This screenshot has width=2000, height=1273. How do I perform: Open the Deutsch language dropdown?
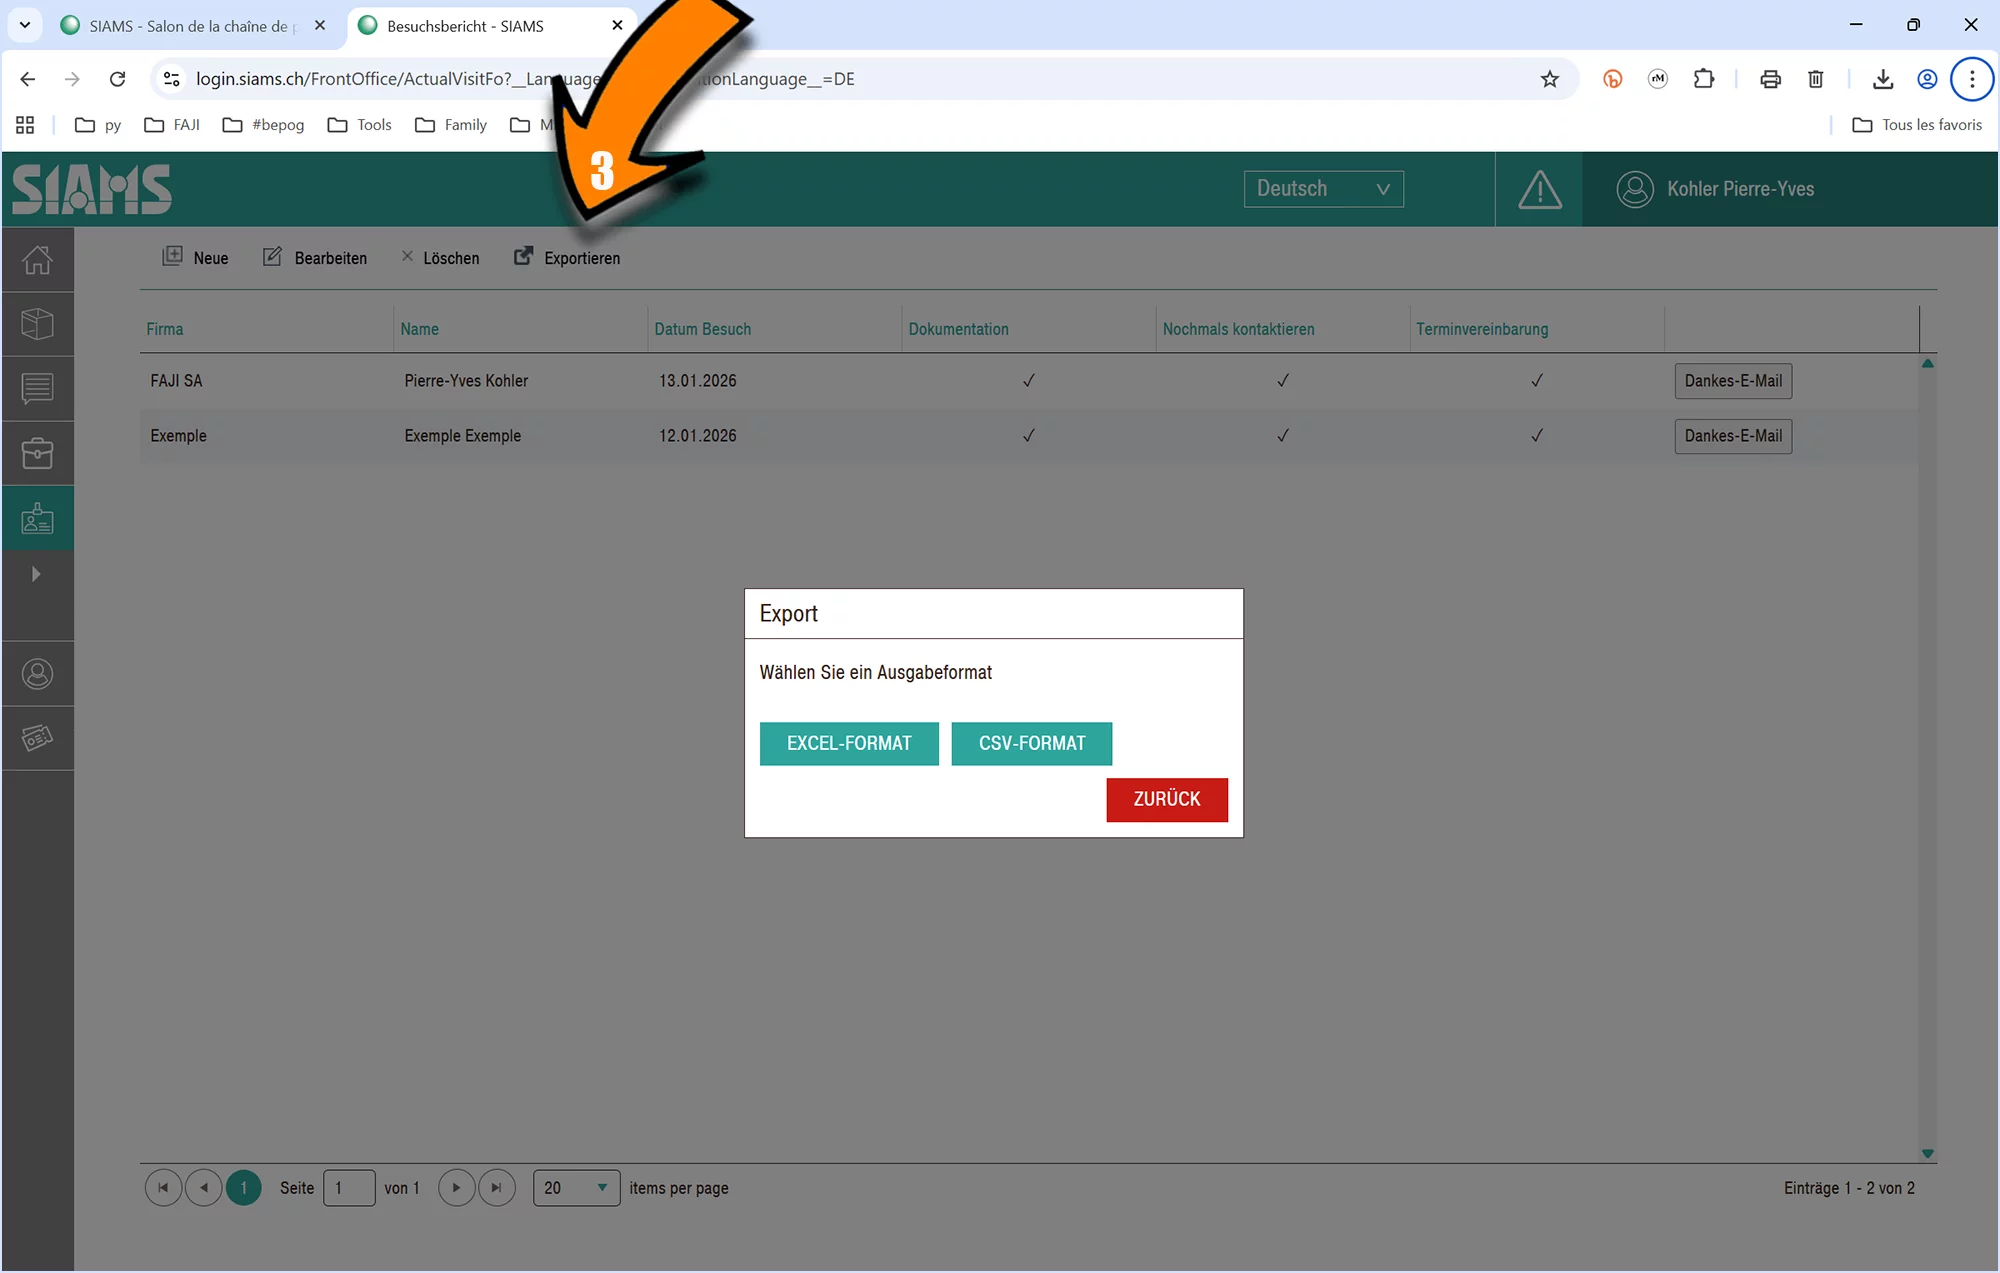1323,189
